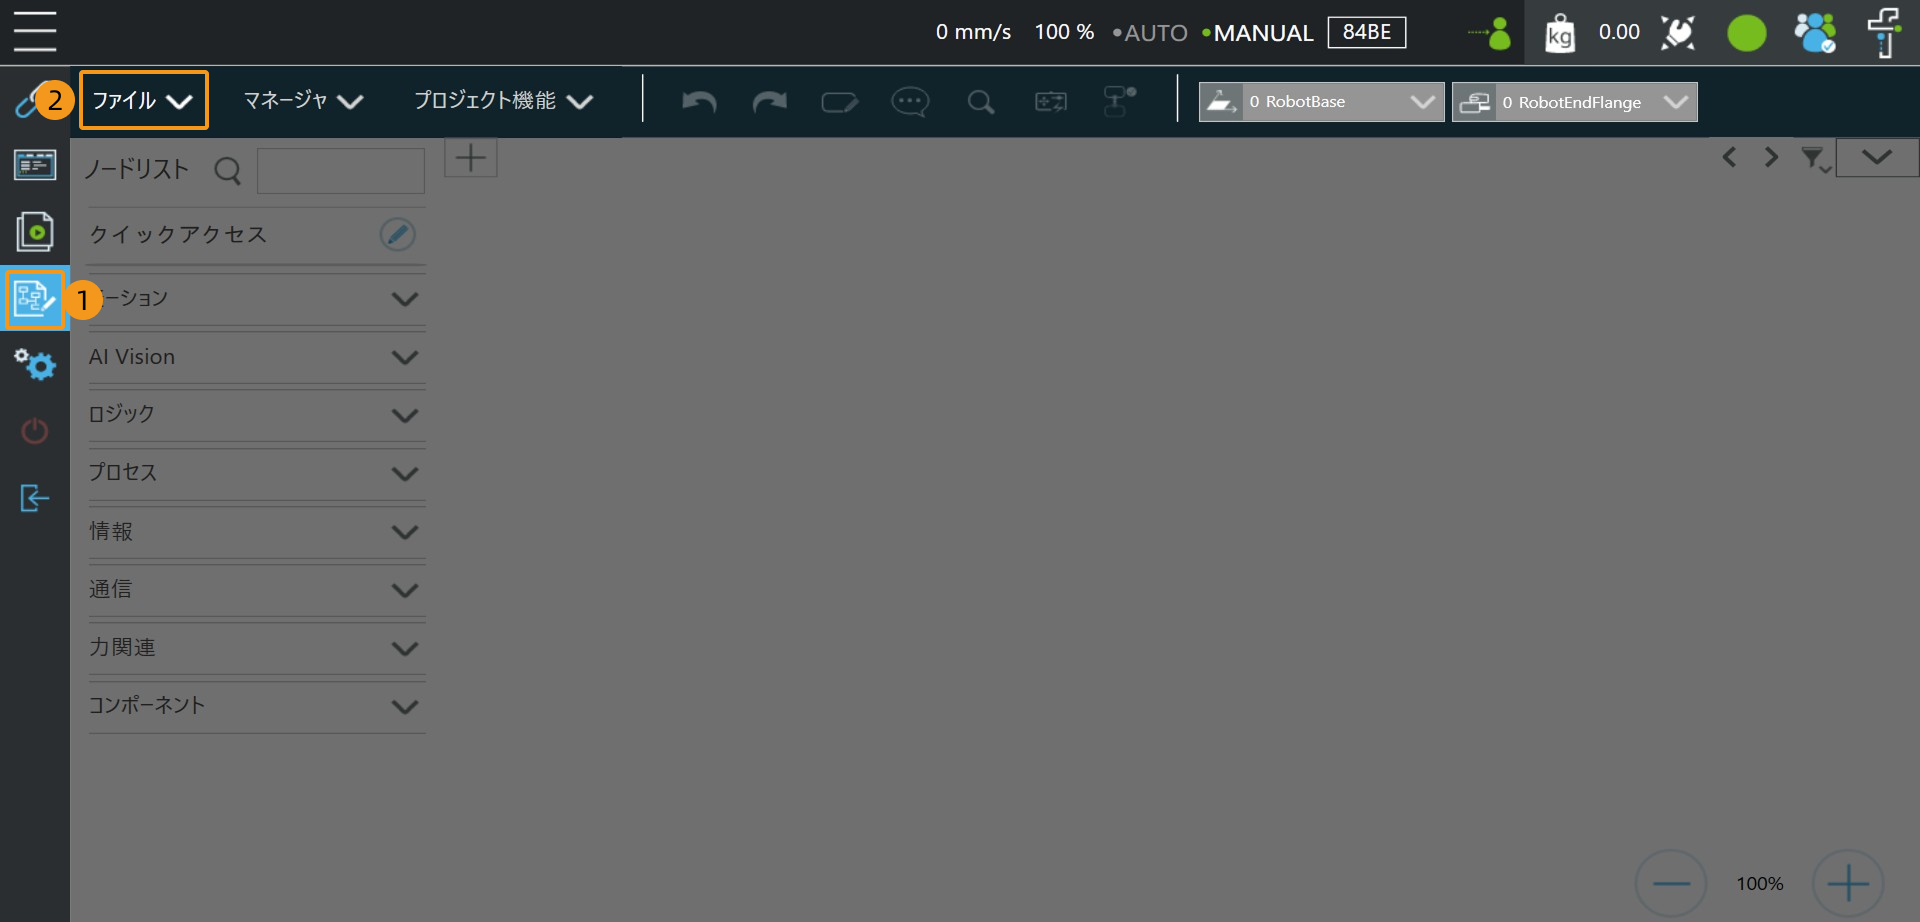Click the undo arrow
1920x922 pixels.
pyautogui.click(x=699, y=101)
